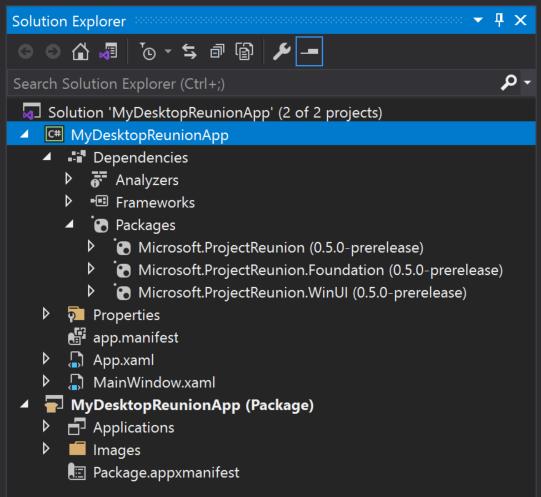Image resolution: width=541 pixels, height=497 pixels.
Task: Expand the Analyzers node
Action: [69, 179]
